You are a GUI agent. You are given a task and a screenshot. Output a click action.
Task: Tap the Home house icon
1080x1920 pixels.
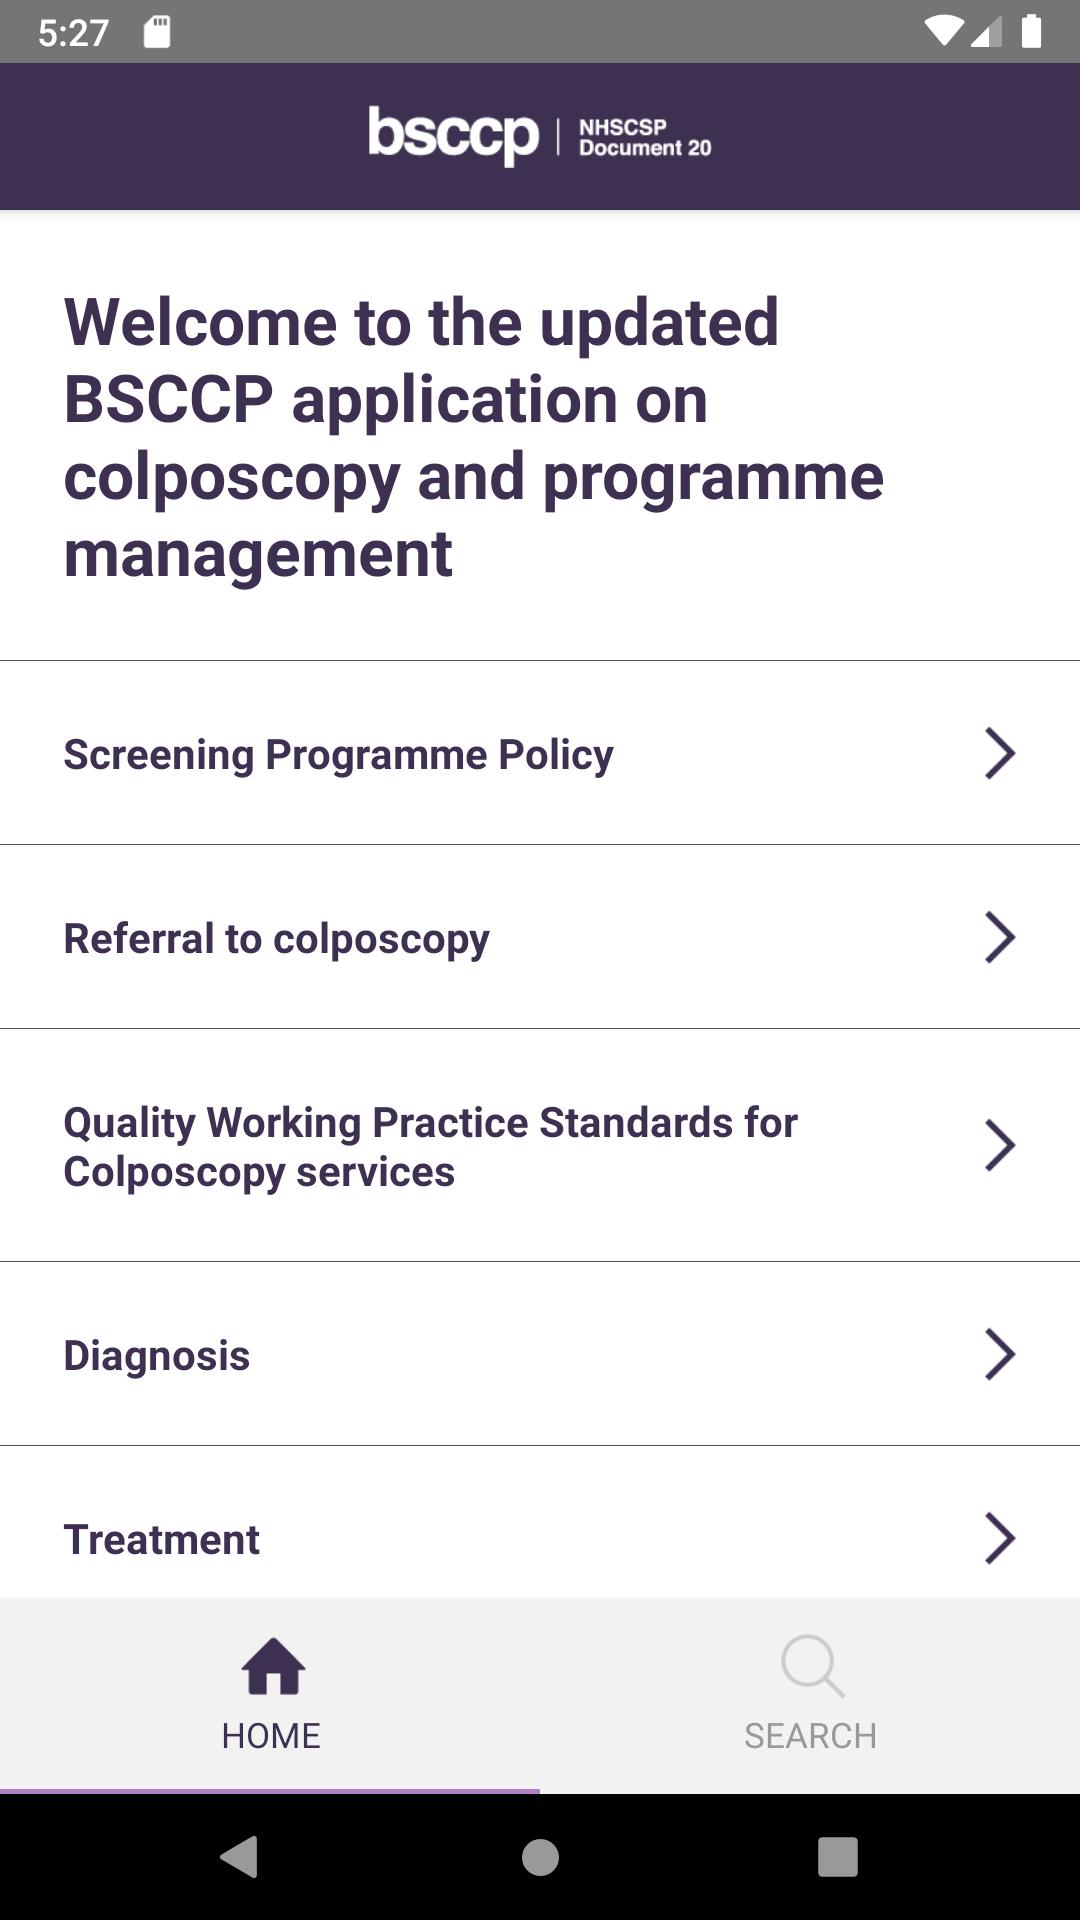272,1666
